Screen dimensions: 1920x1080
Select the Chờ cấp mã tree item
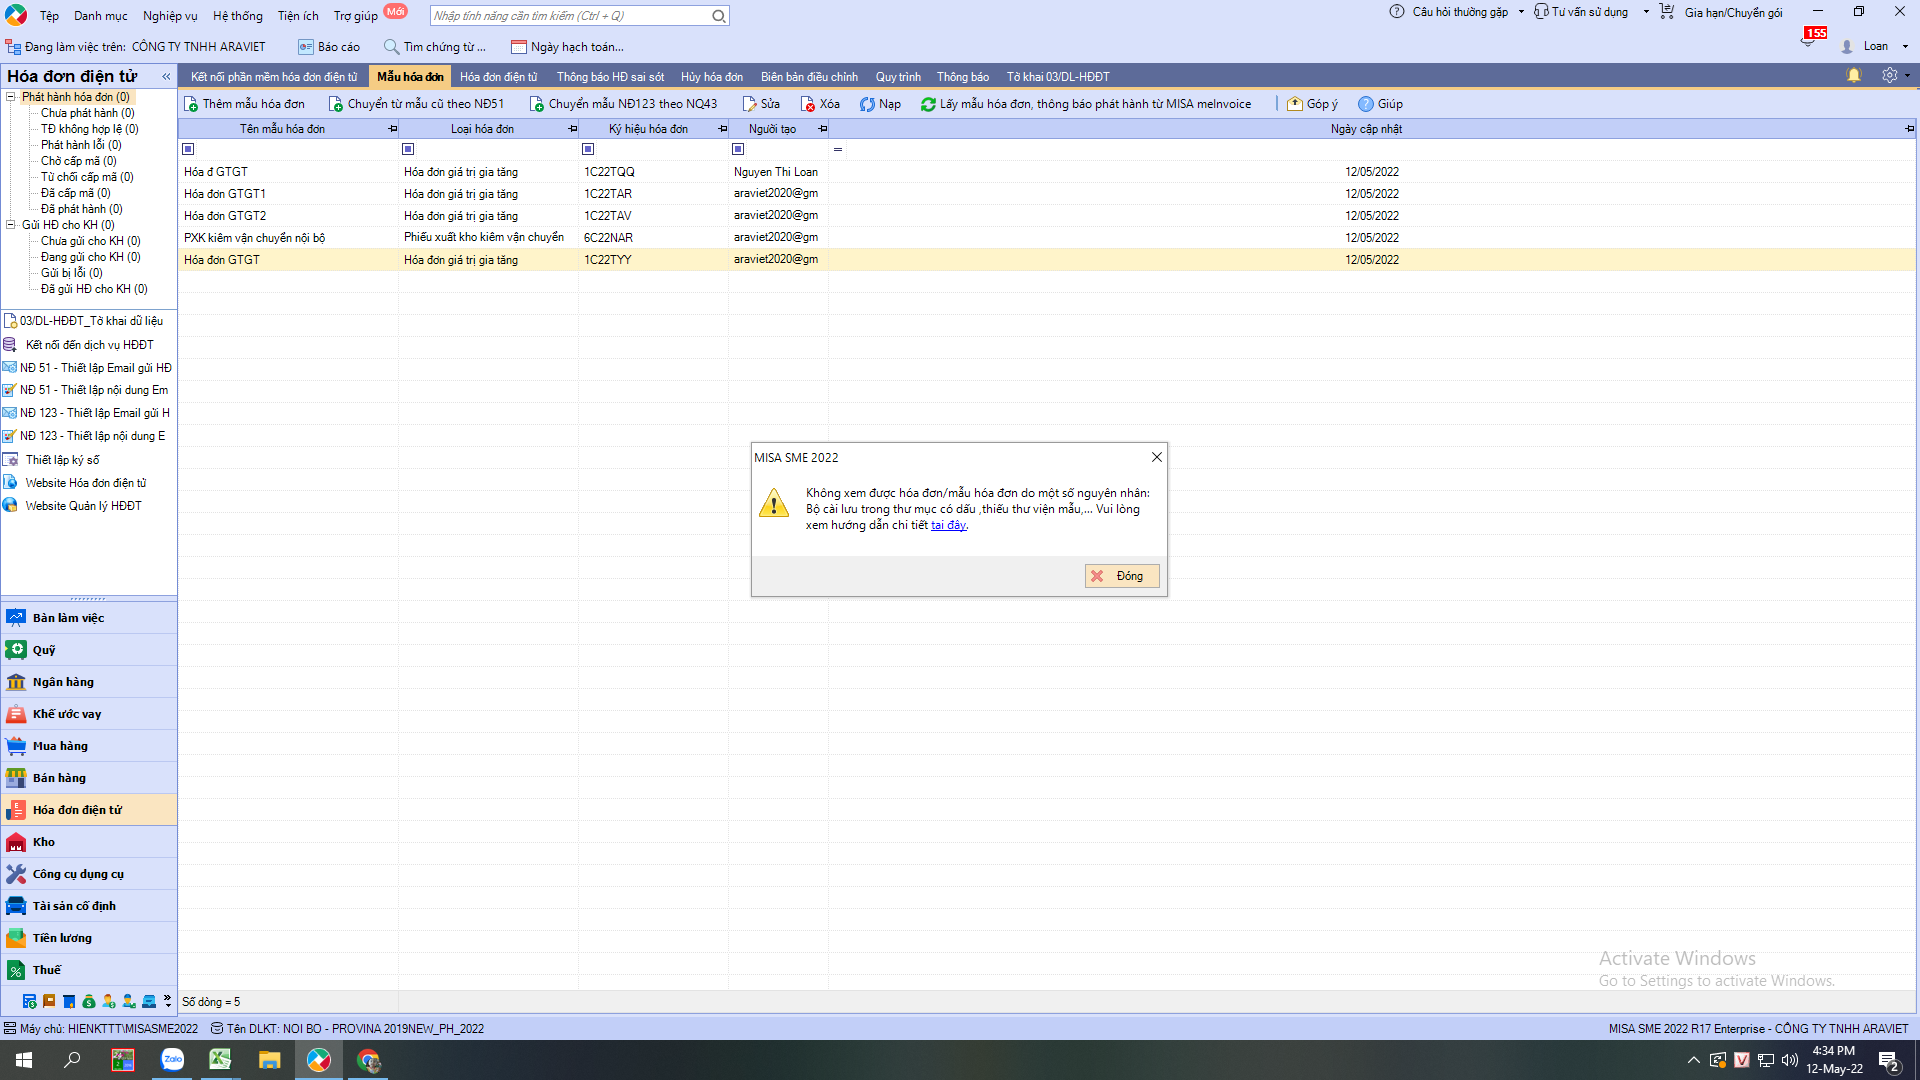tap(78, 161)
